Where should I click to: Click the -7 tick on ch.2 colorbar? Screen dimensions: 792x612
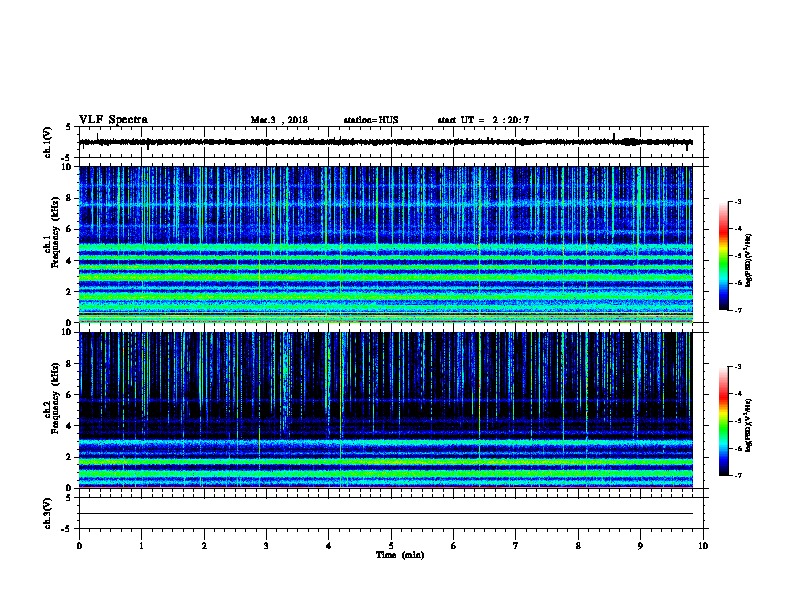tap(737, 475)
